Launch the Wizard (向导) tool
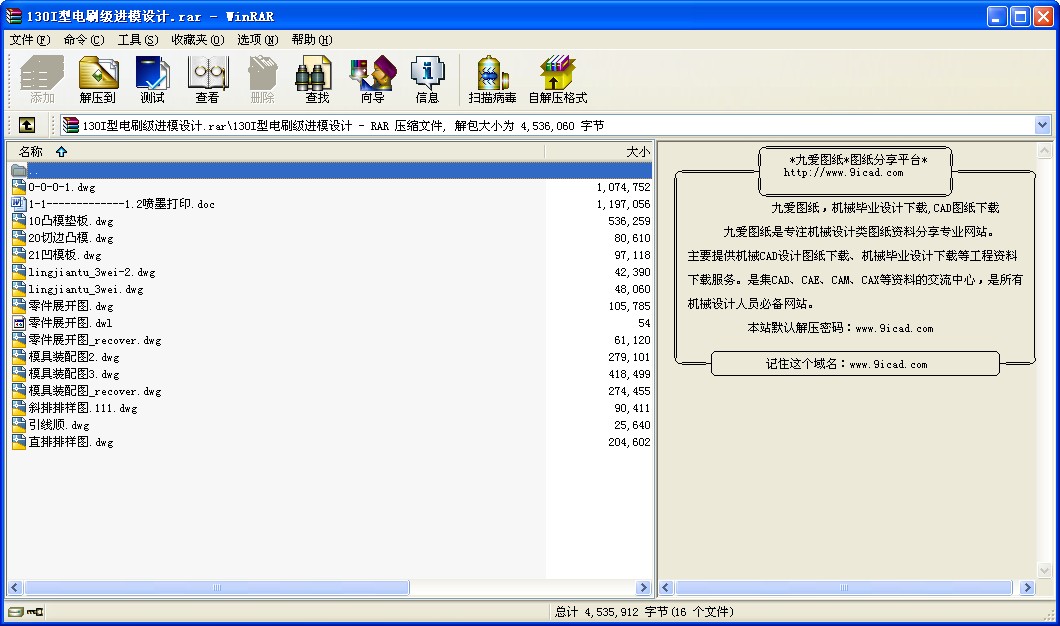This screenshot has width=1060, height=626. click(372, 79)
